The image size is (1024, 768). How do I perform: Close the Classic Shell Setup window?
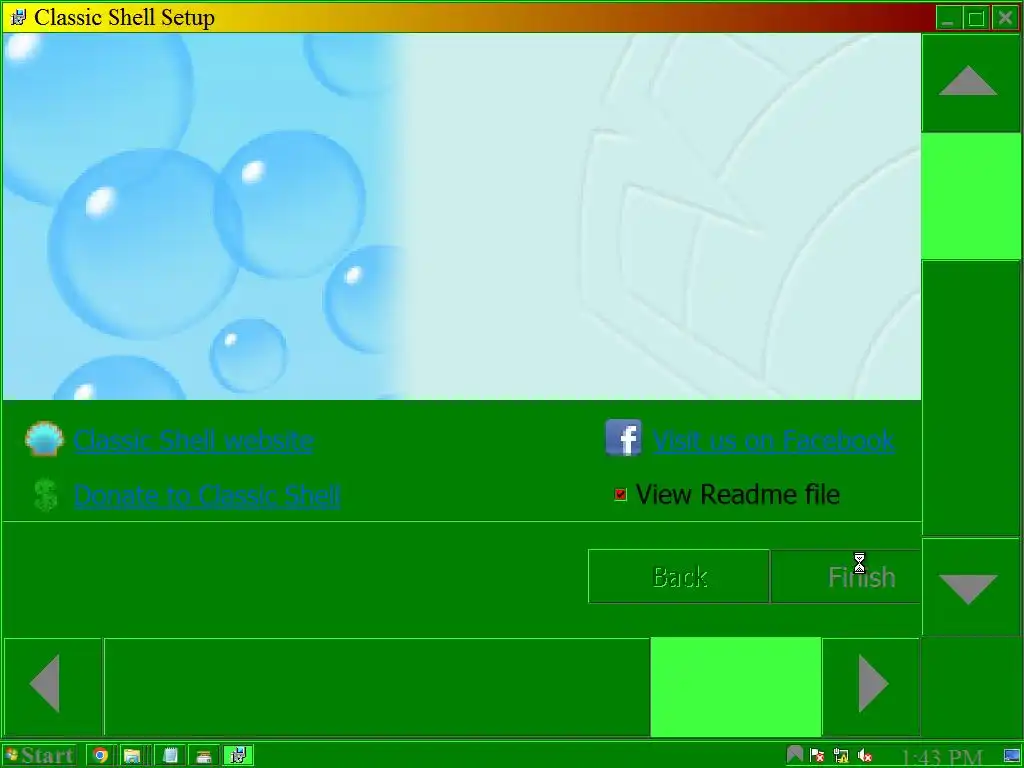pyautogui.click(x=1005, y=18)
